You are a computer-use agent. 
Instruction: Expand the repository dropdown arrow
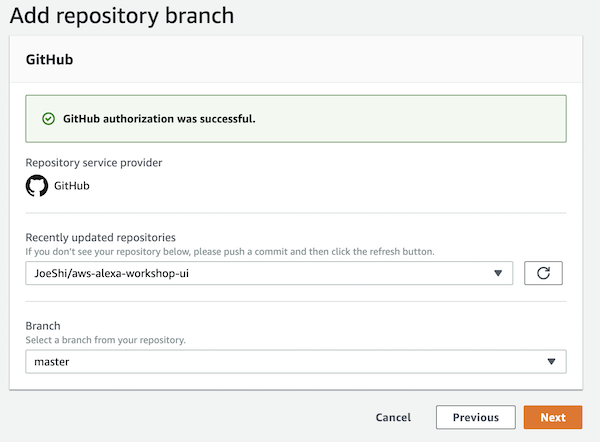(497, 273)
